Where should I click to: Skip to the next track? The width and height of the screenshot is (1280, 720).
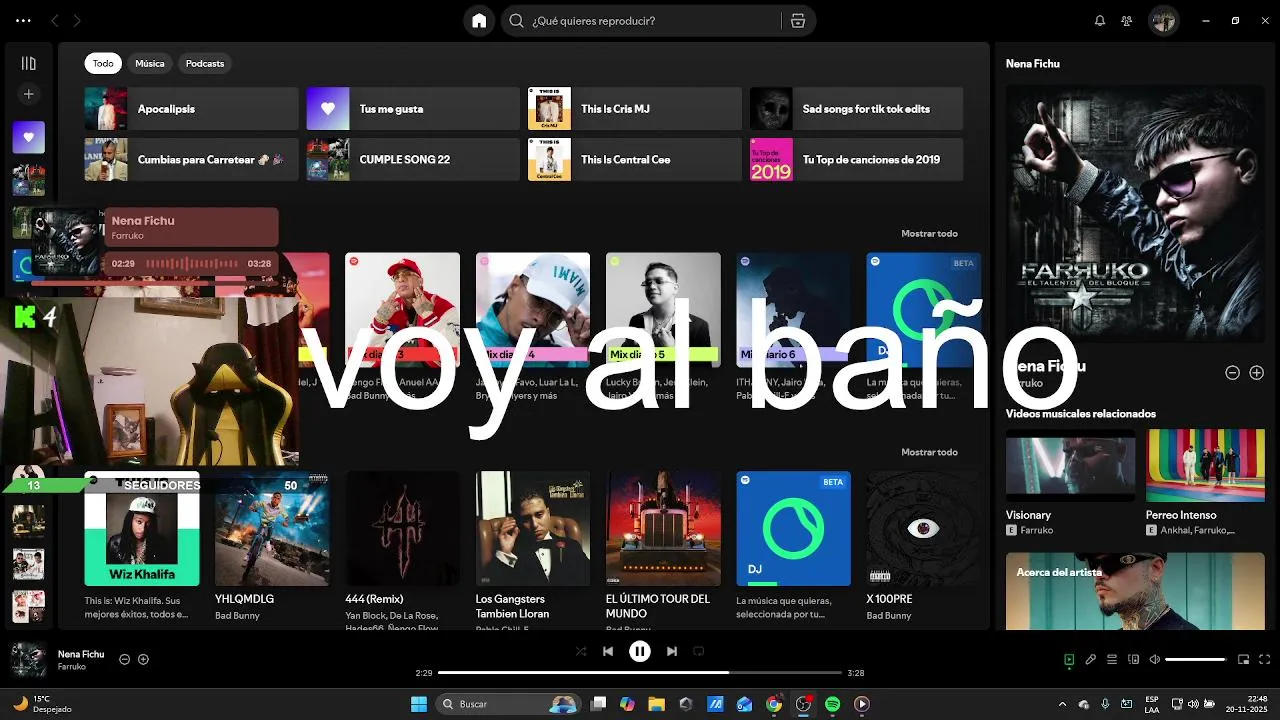672,651
